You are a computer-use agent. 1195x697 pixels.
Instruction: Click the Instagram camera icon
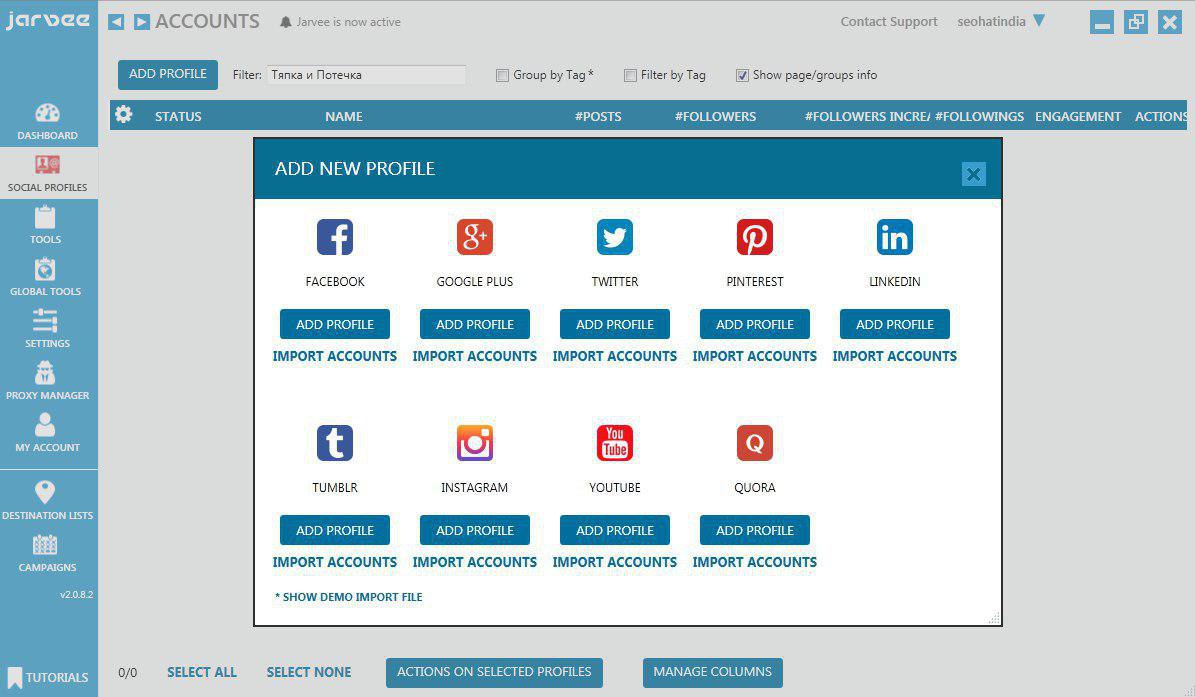coord(475,443)
